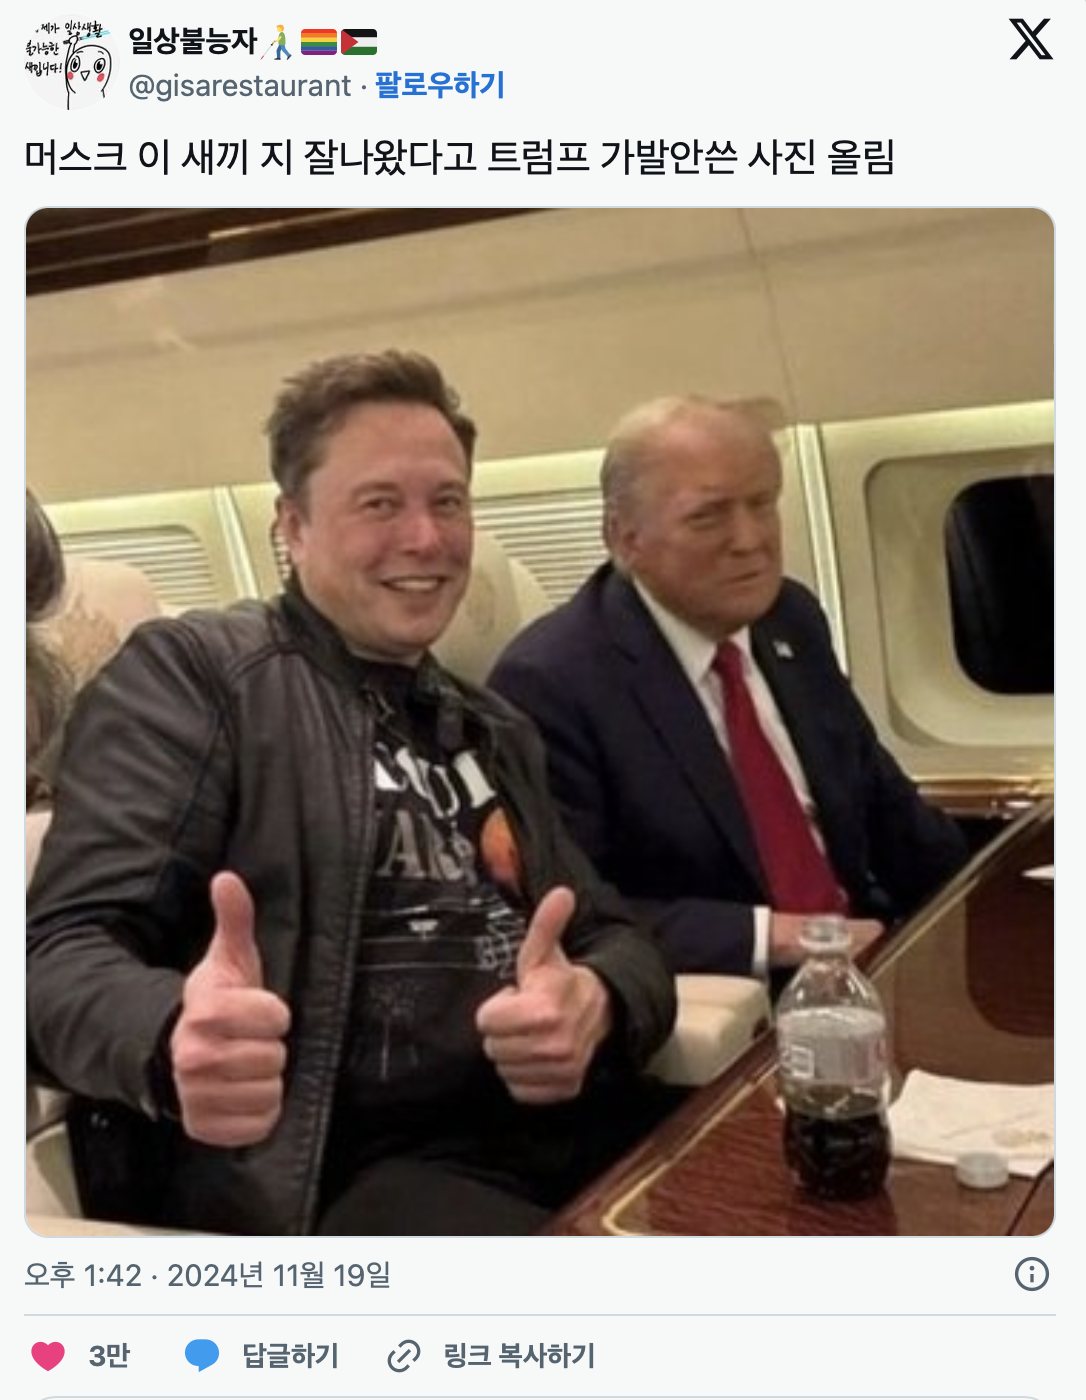The image size is (1086, 1400).
Task: Click the blue reply bubble icon
Action: tap(202, 1356)
